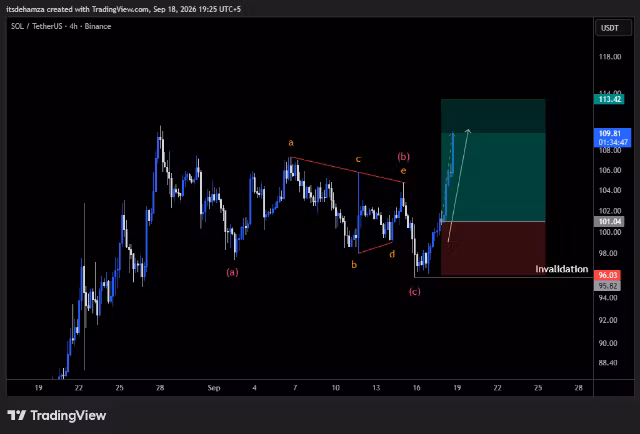
Task: Click the 90.00 price axis label
Action: [610, 343]
